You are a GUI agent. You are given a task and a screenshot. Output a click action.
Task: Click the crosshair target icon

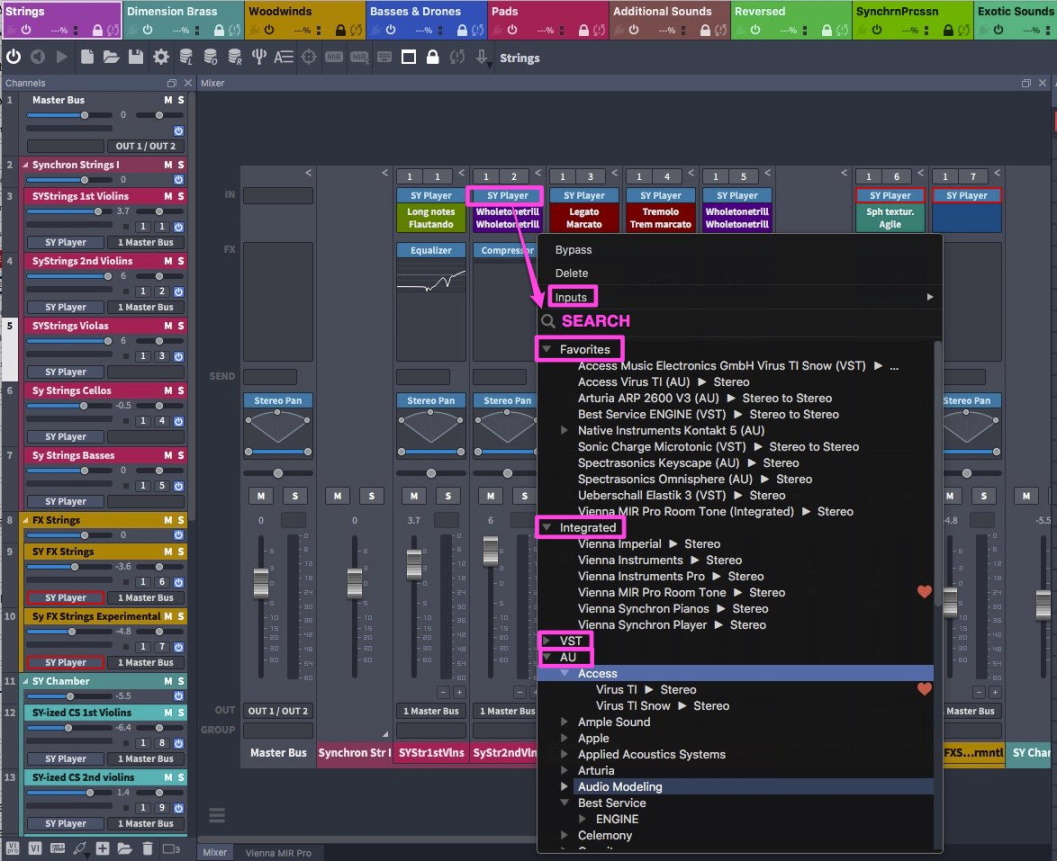point(309,57)
